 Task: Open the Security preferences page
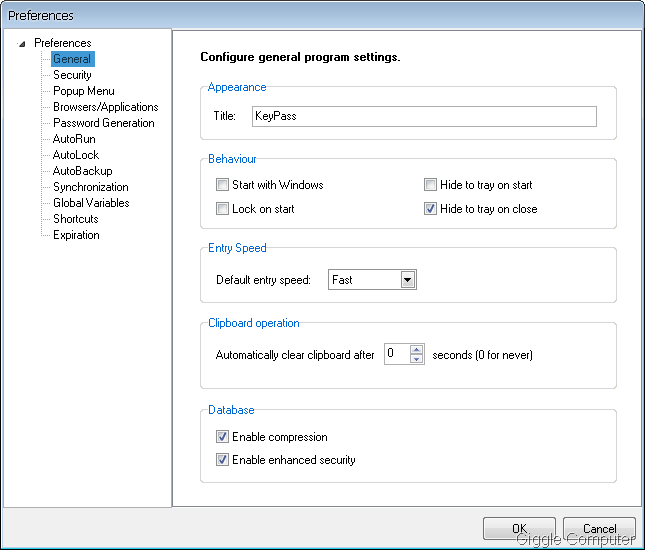pos(72,75)
